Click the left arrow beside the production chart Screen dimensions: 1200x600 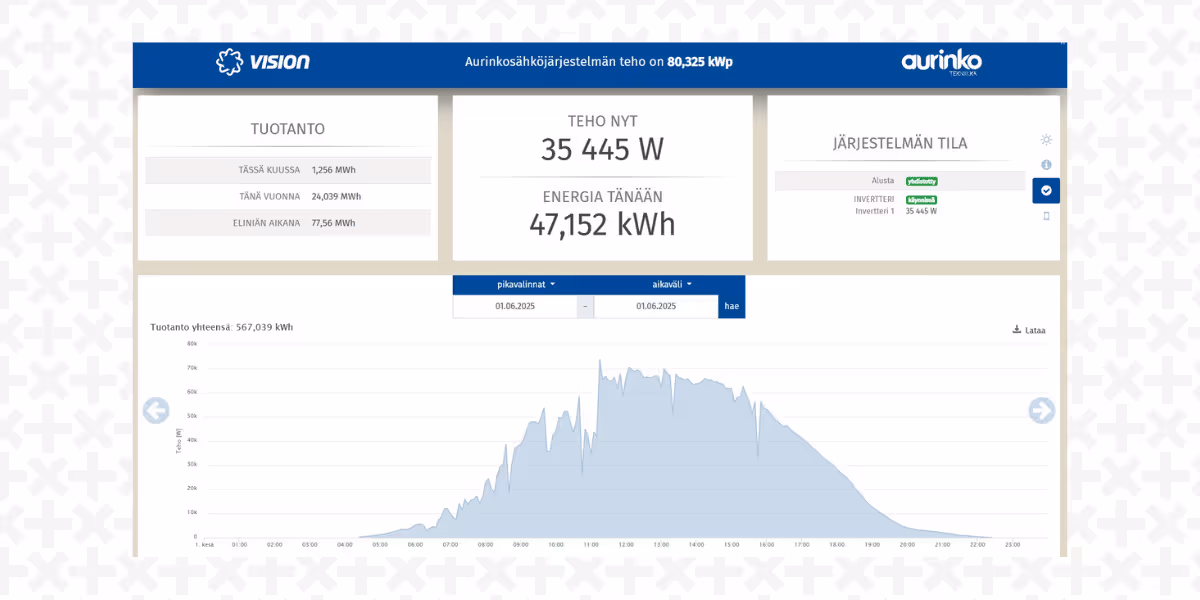click(x=156, y=411)
